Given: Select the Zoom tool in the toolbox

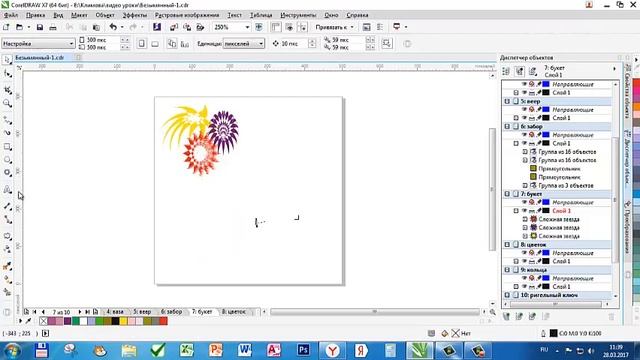Looking at the screenshot, I should 7,103.
